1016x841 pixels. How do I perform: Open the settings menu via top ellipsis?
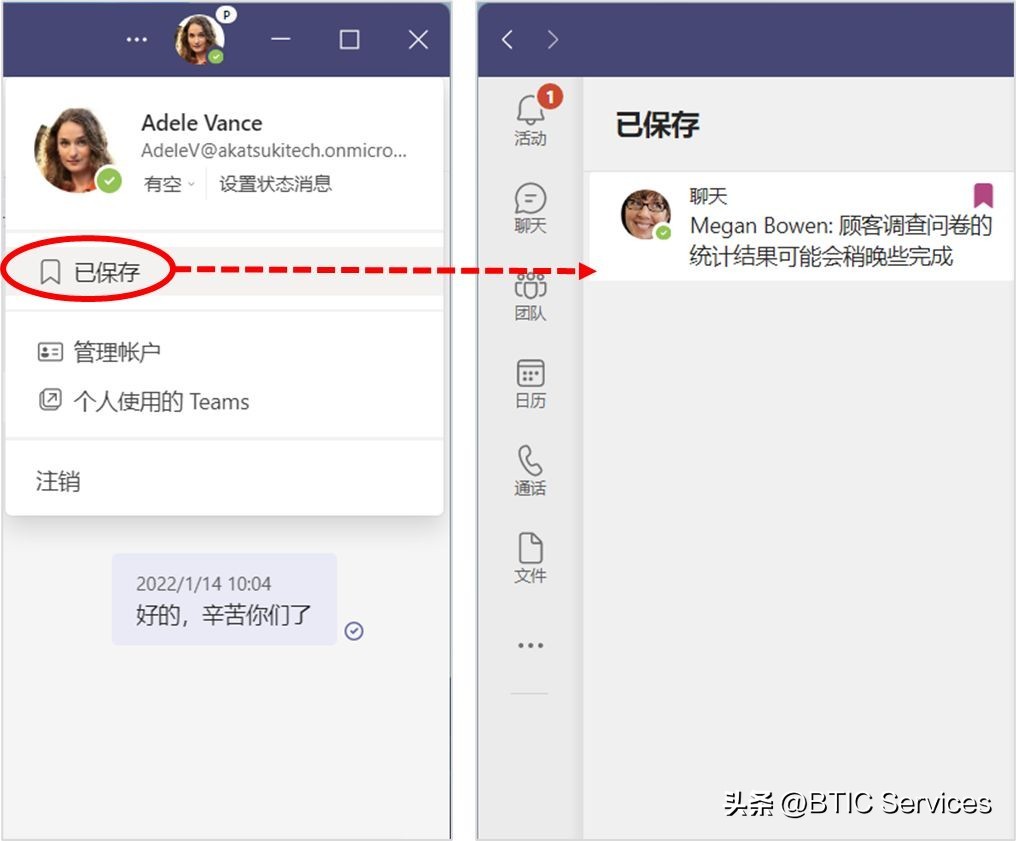coord(135,39)
